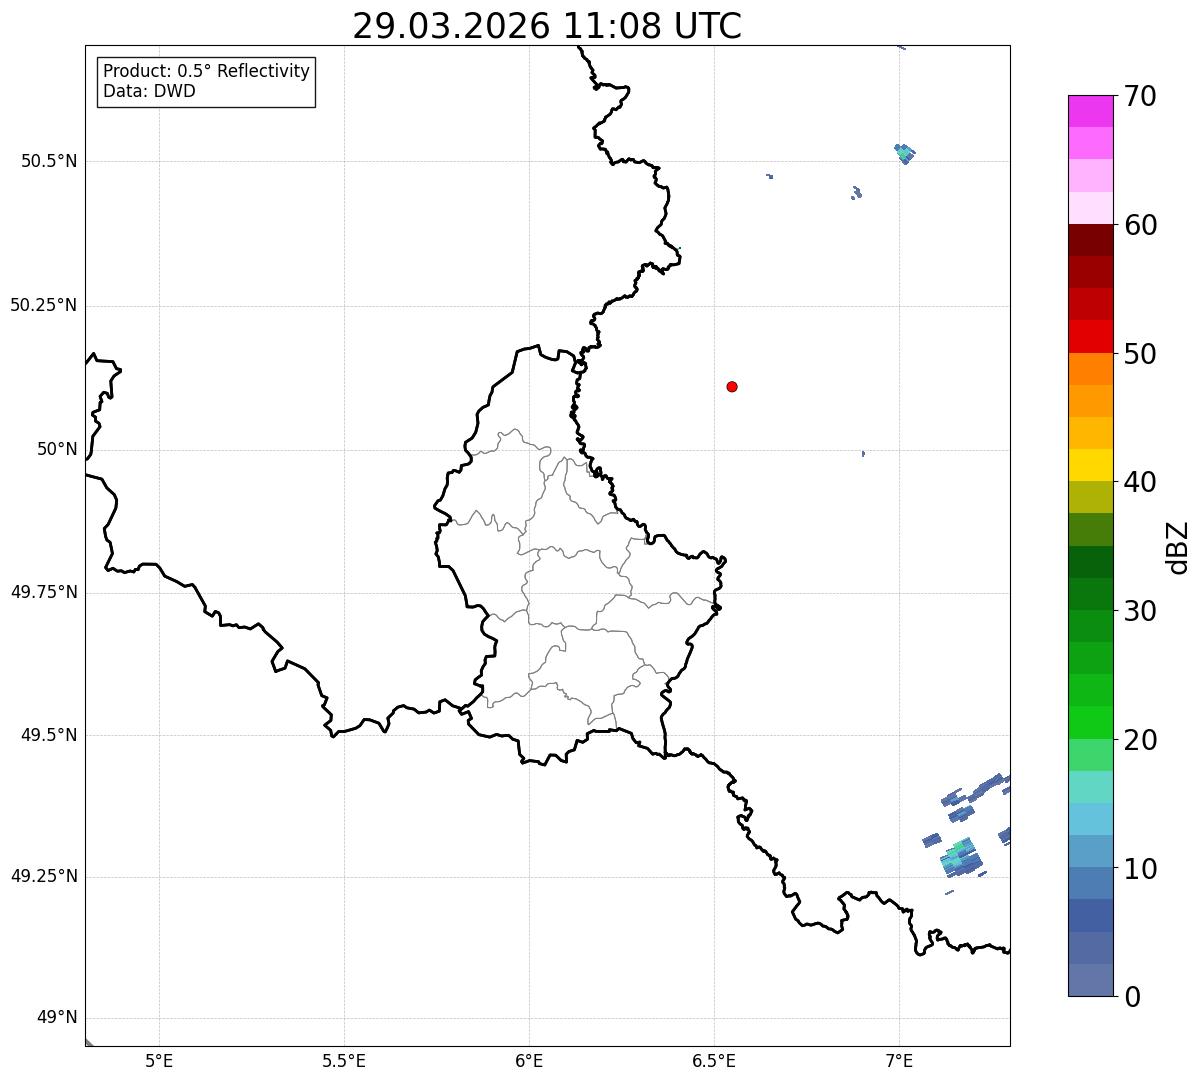Click the 'Product: 0.5° Reflectivity' info line

click(206, 72)
